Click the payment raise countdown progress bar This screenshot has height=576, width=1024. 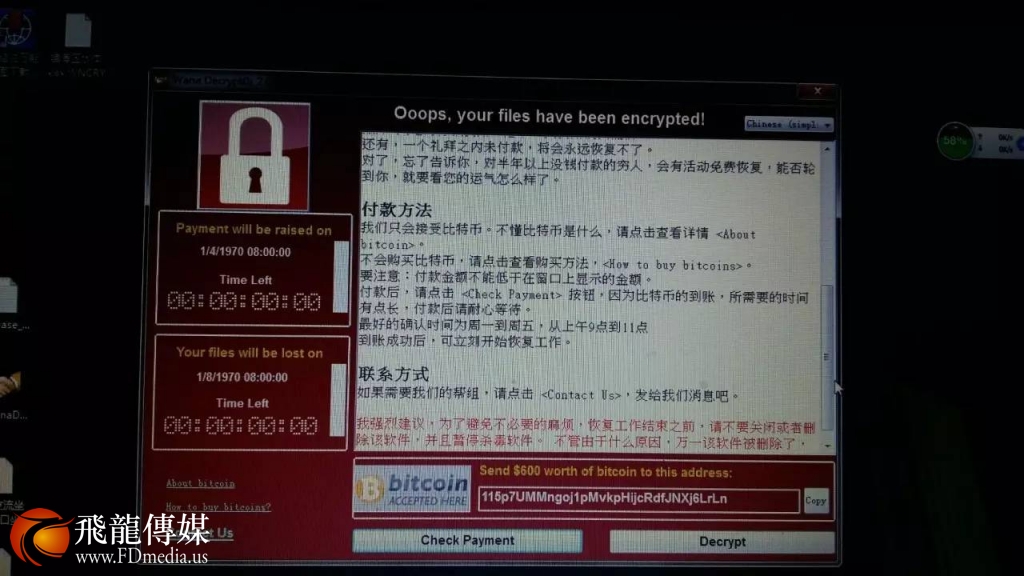pos(341,277)
